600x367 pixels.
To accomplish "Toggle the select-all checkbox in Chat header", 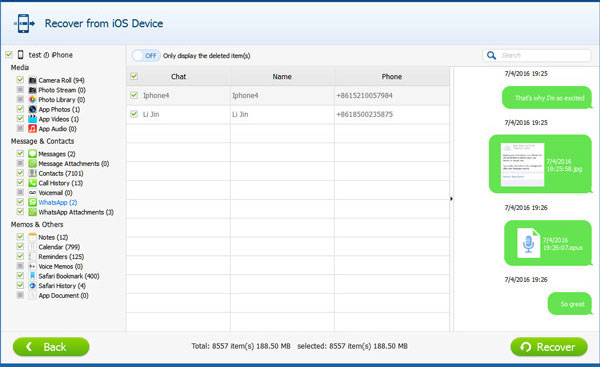I will click(134, 76).
